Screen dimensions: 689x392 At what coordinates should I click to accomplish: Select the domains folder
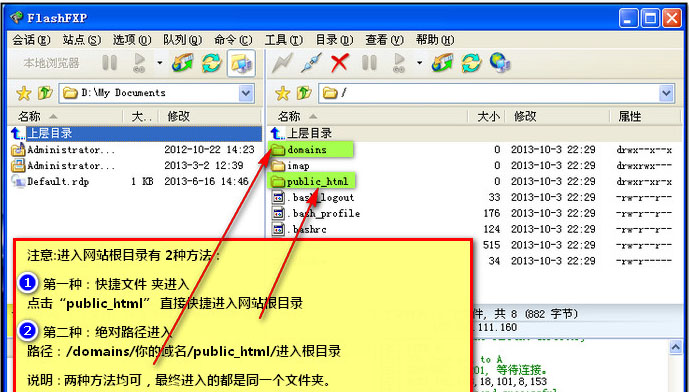click(x=310, y=149)
